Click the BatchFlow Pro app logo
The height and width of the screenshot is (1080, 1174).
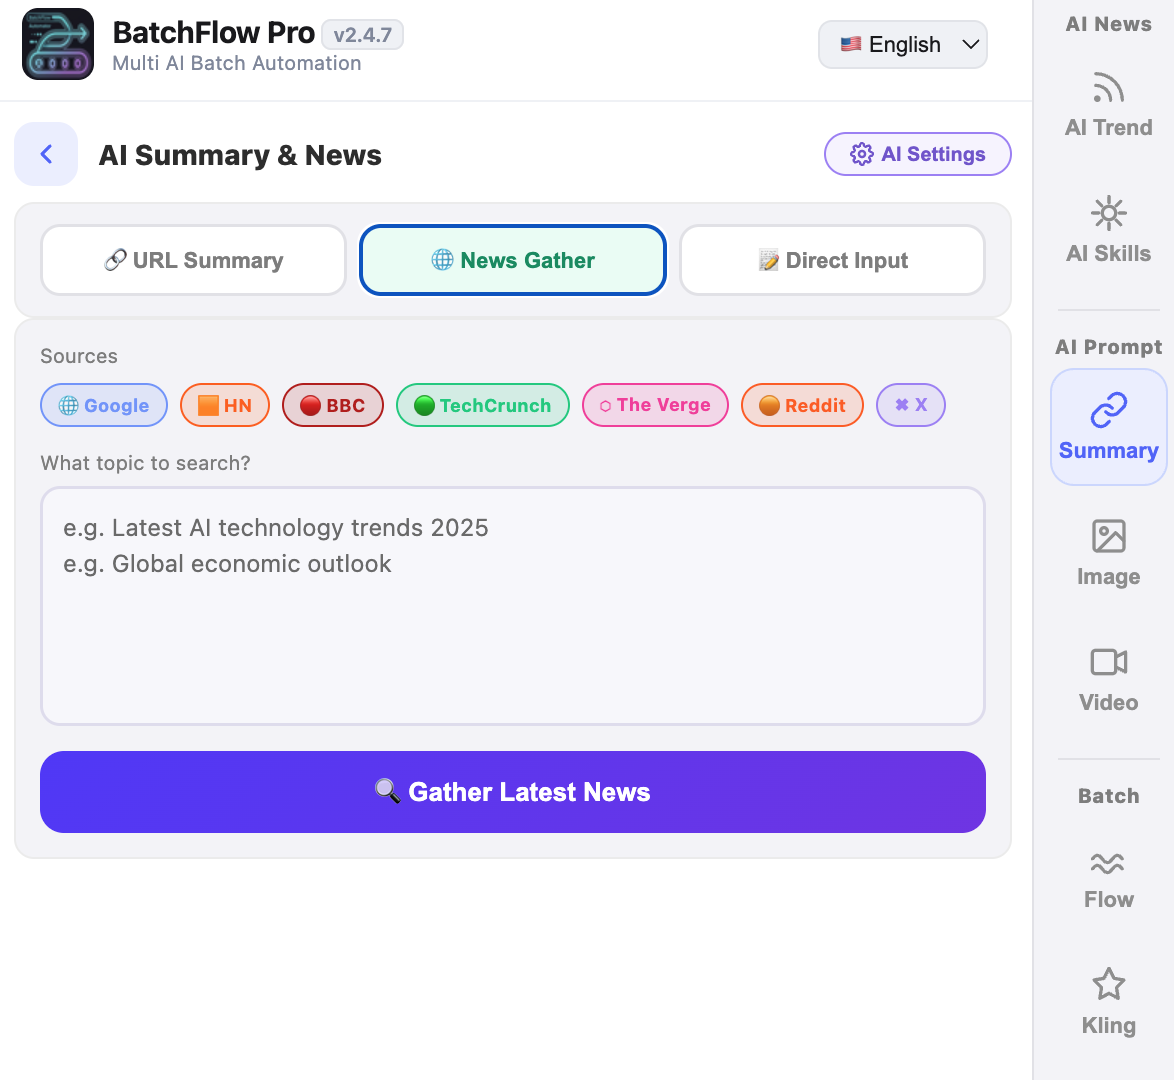pyautogui.click(x=58, y=44)
